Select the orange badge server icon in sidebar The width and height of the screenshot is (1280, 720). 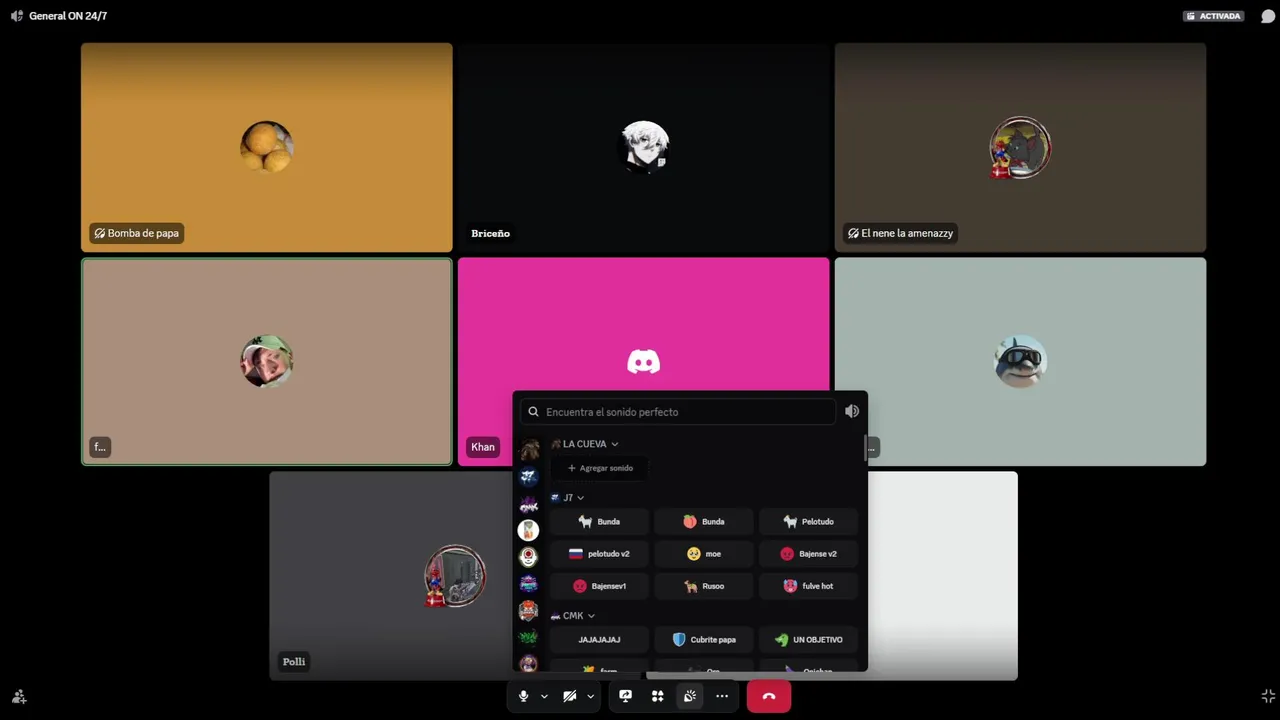coord(529,610)
